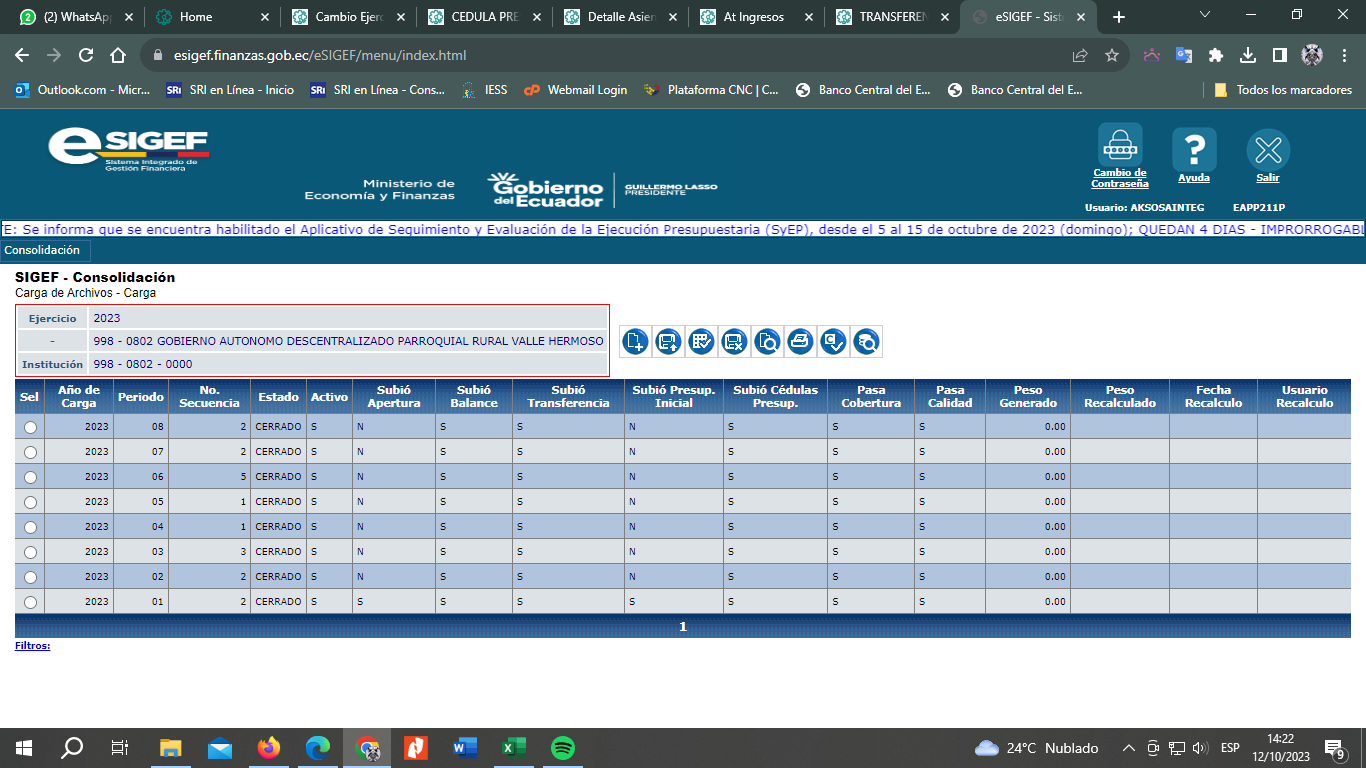Screen dimensions: 1366x768
Task: Click the 'C' with checkmark icon
Action: (x=833, y=342)
